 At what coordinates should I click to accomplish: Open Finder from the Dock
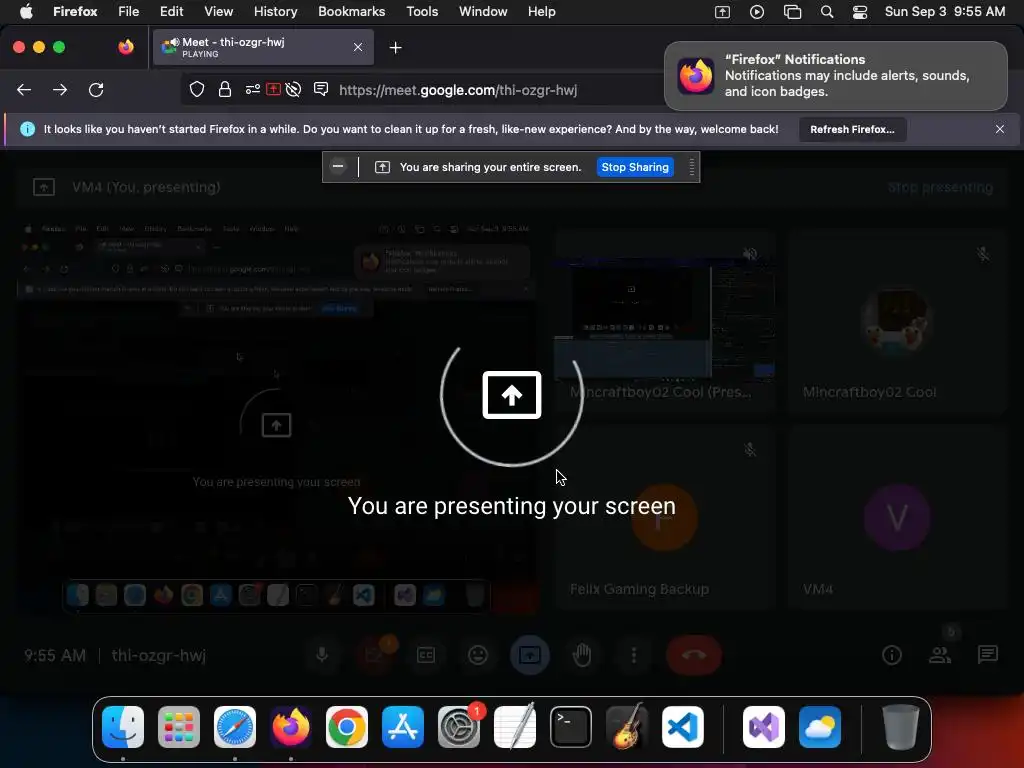(x=123, y=727)
